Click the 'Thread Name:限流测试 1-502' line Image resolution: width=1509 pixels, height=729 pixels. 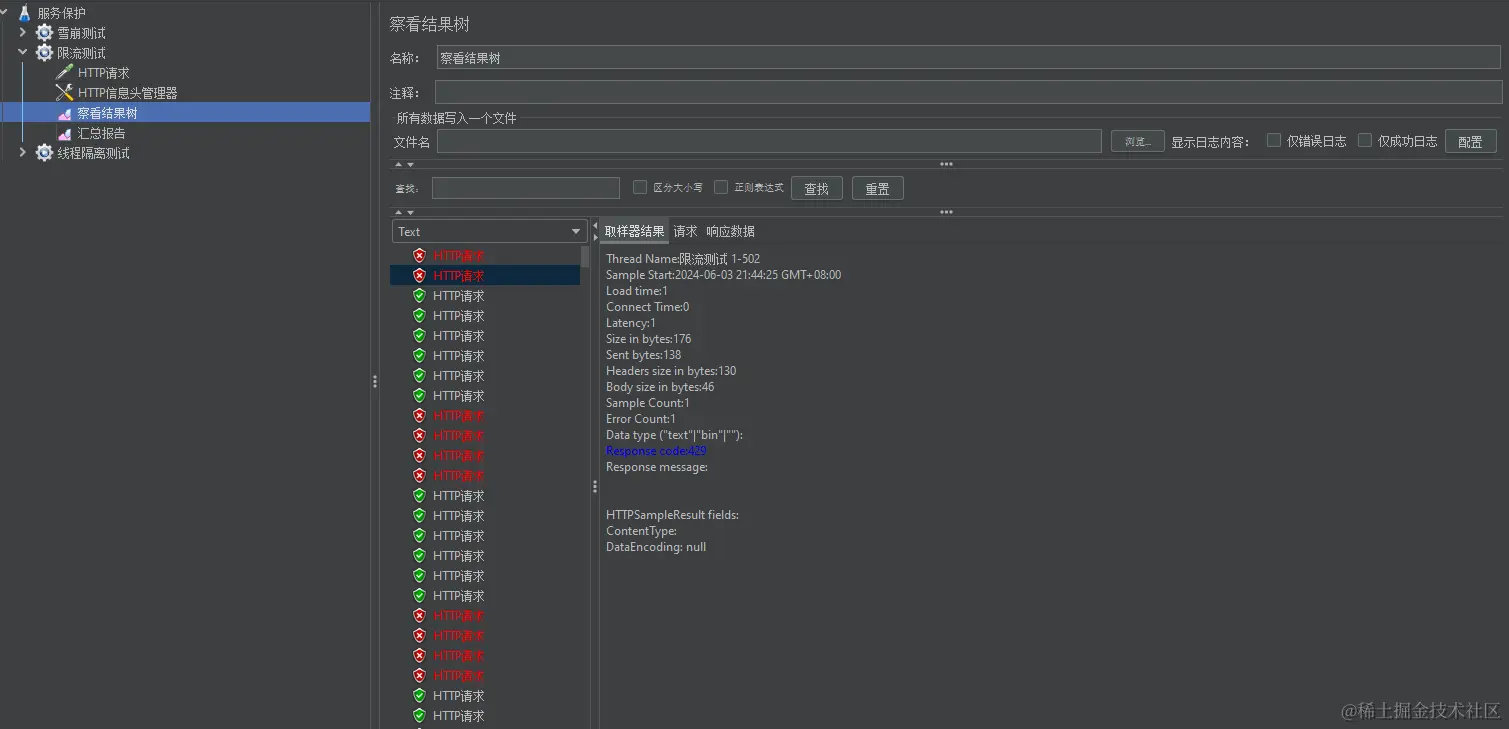pos(683,259)
